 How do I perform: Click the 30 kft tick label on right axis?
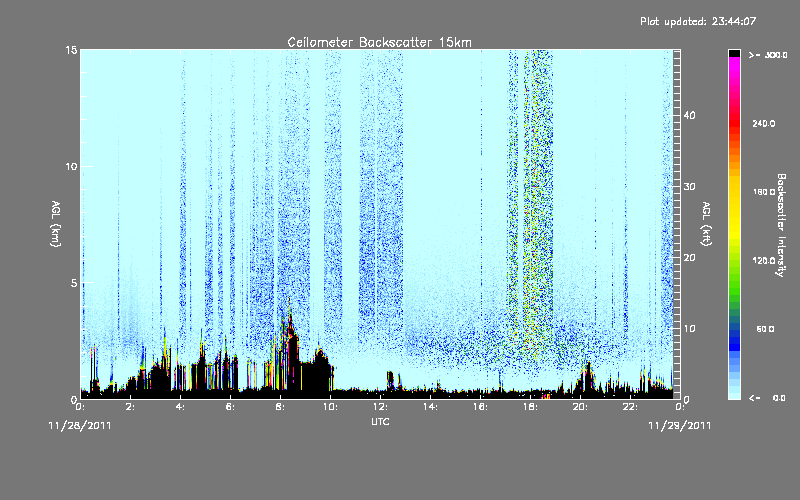[x=689, y=186]
